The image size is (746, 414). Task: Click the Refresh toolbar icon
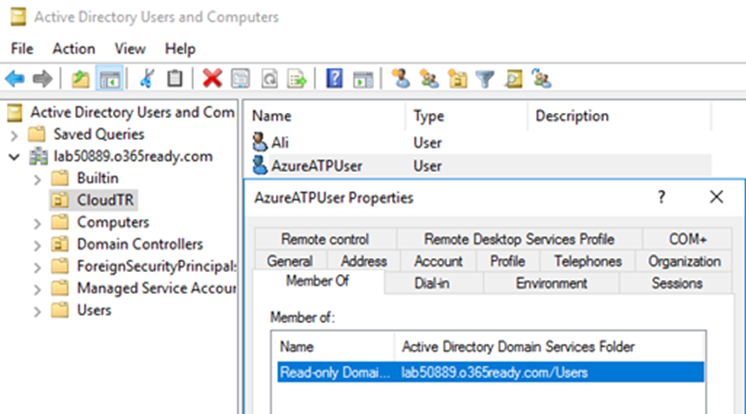click(269, 79)
